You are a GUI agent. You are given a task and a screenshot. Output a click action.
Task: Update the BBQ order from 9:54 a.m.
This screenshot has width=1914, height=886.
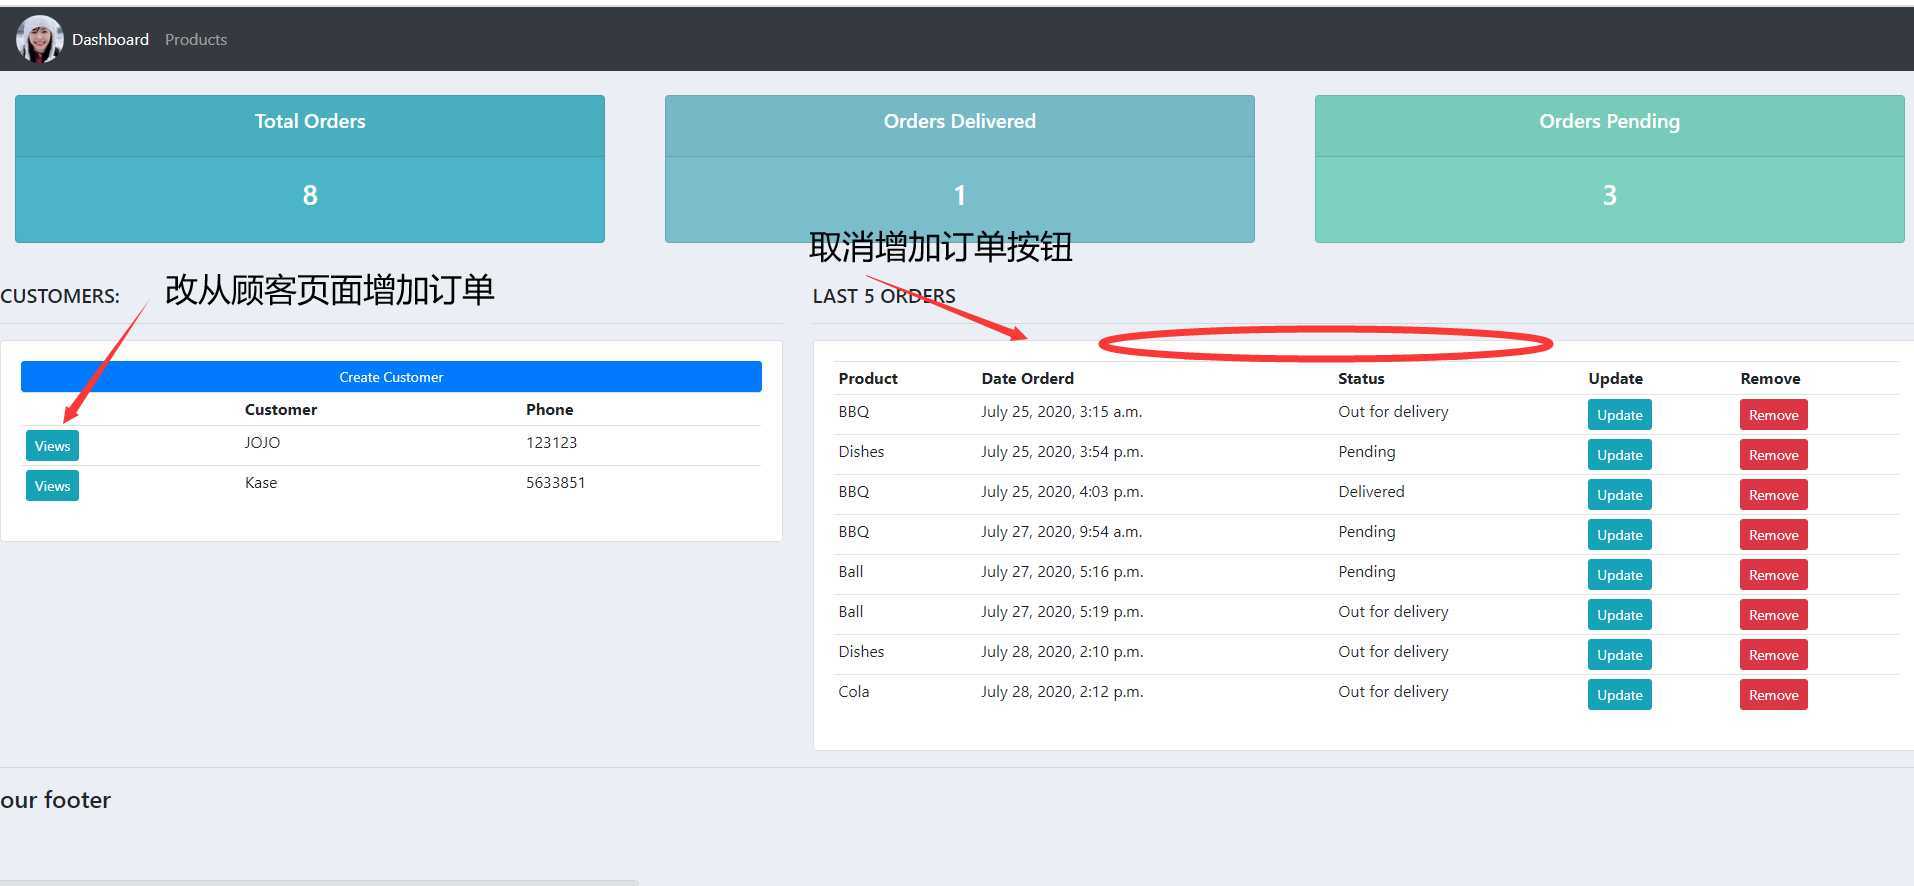(1619, 535)
